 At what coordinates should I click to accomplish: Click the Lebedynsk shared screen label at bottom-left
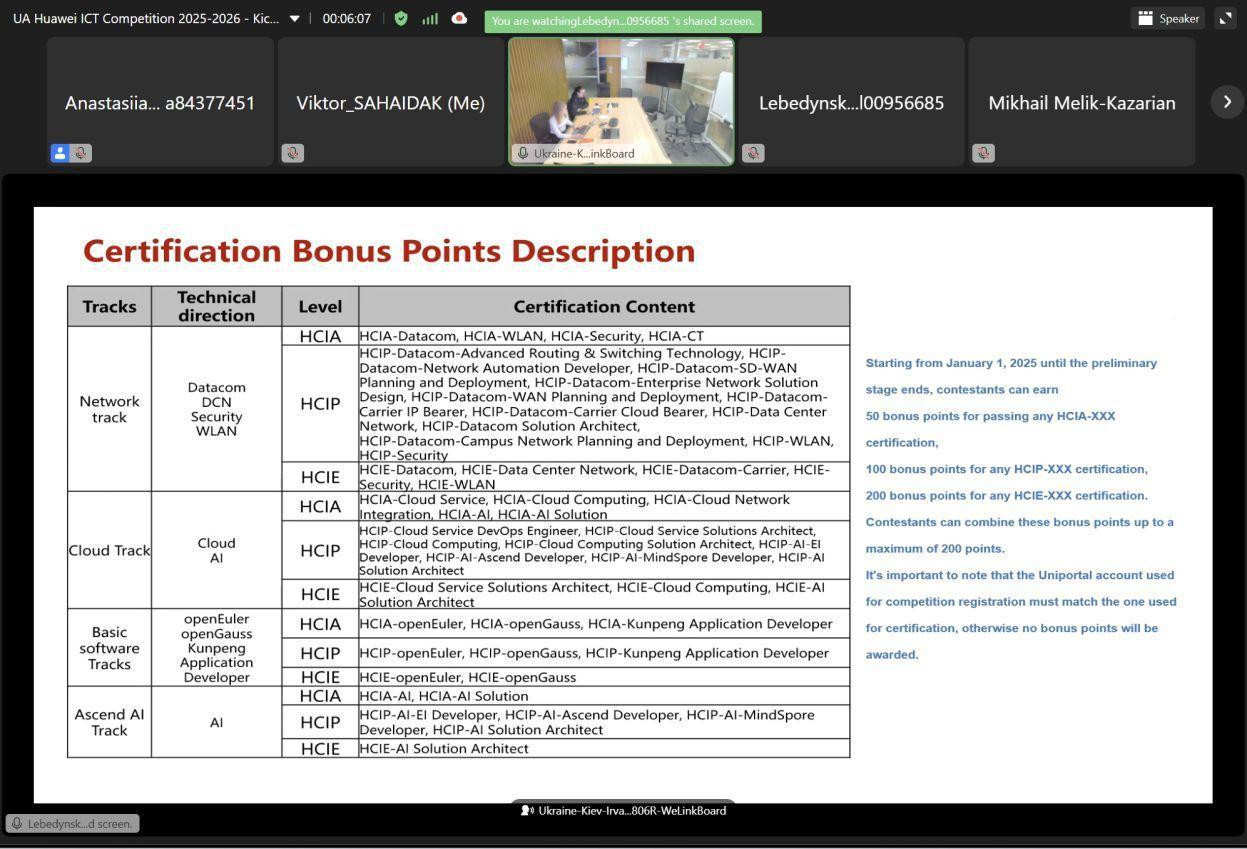click(72, 824)
